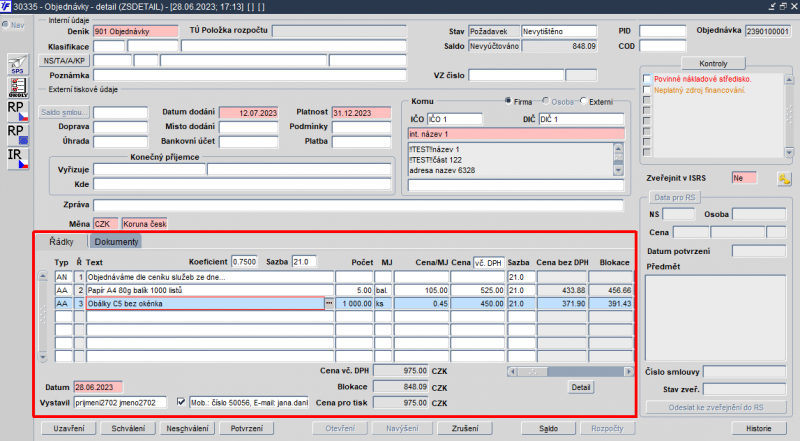Viewport: 800px width, 441px height.
Task: Click down arrow of order rows scrollbar
Action: coord(43,357)
